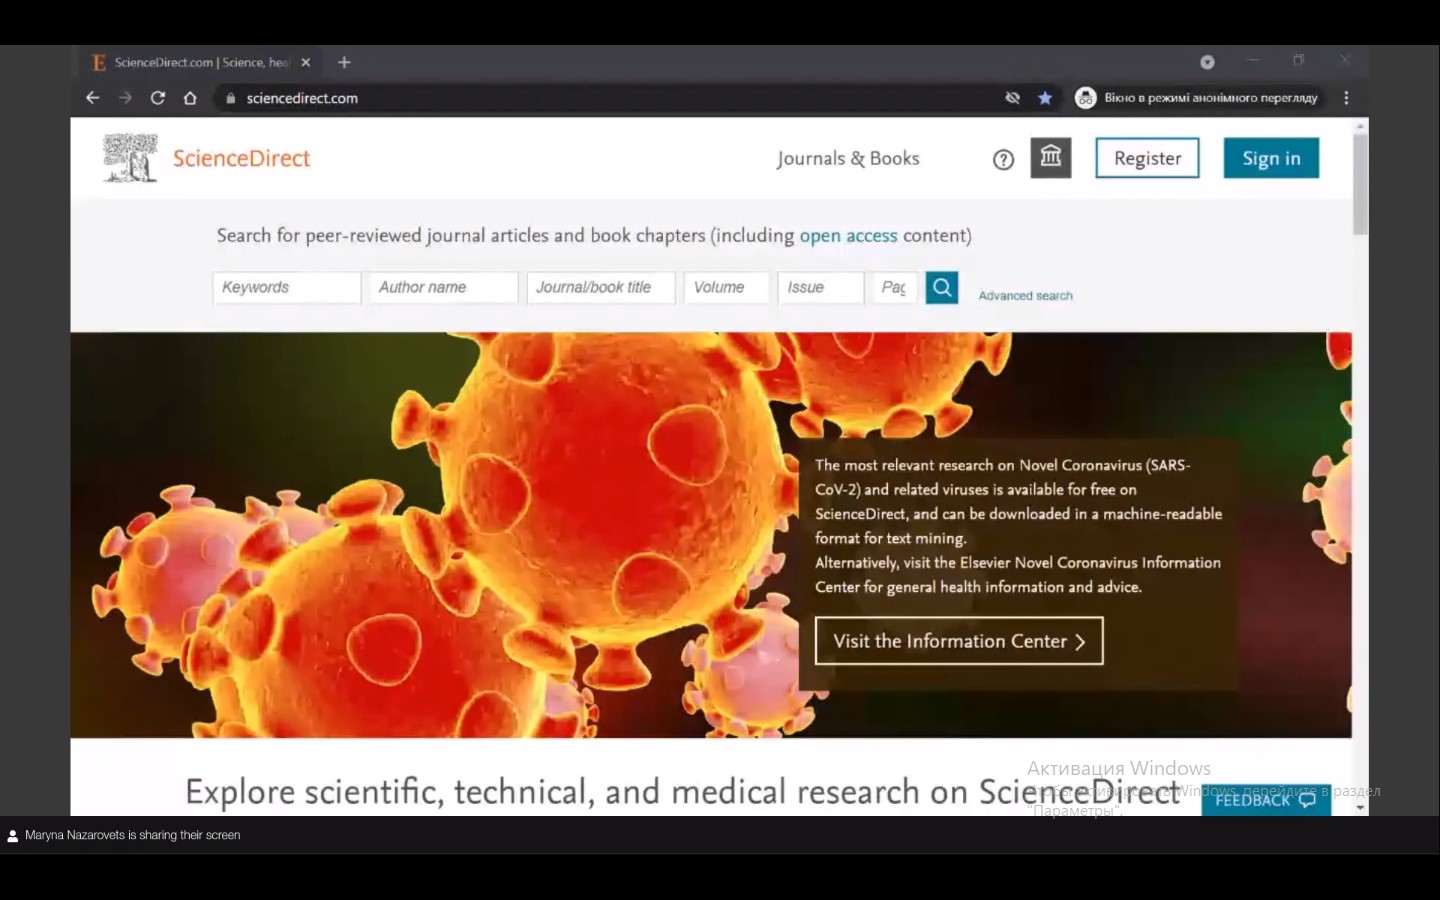Viewport: 1440px width, 900px height.
Task: Click the browser forward arrow
Action: (125, 98)
